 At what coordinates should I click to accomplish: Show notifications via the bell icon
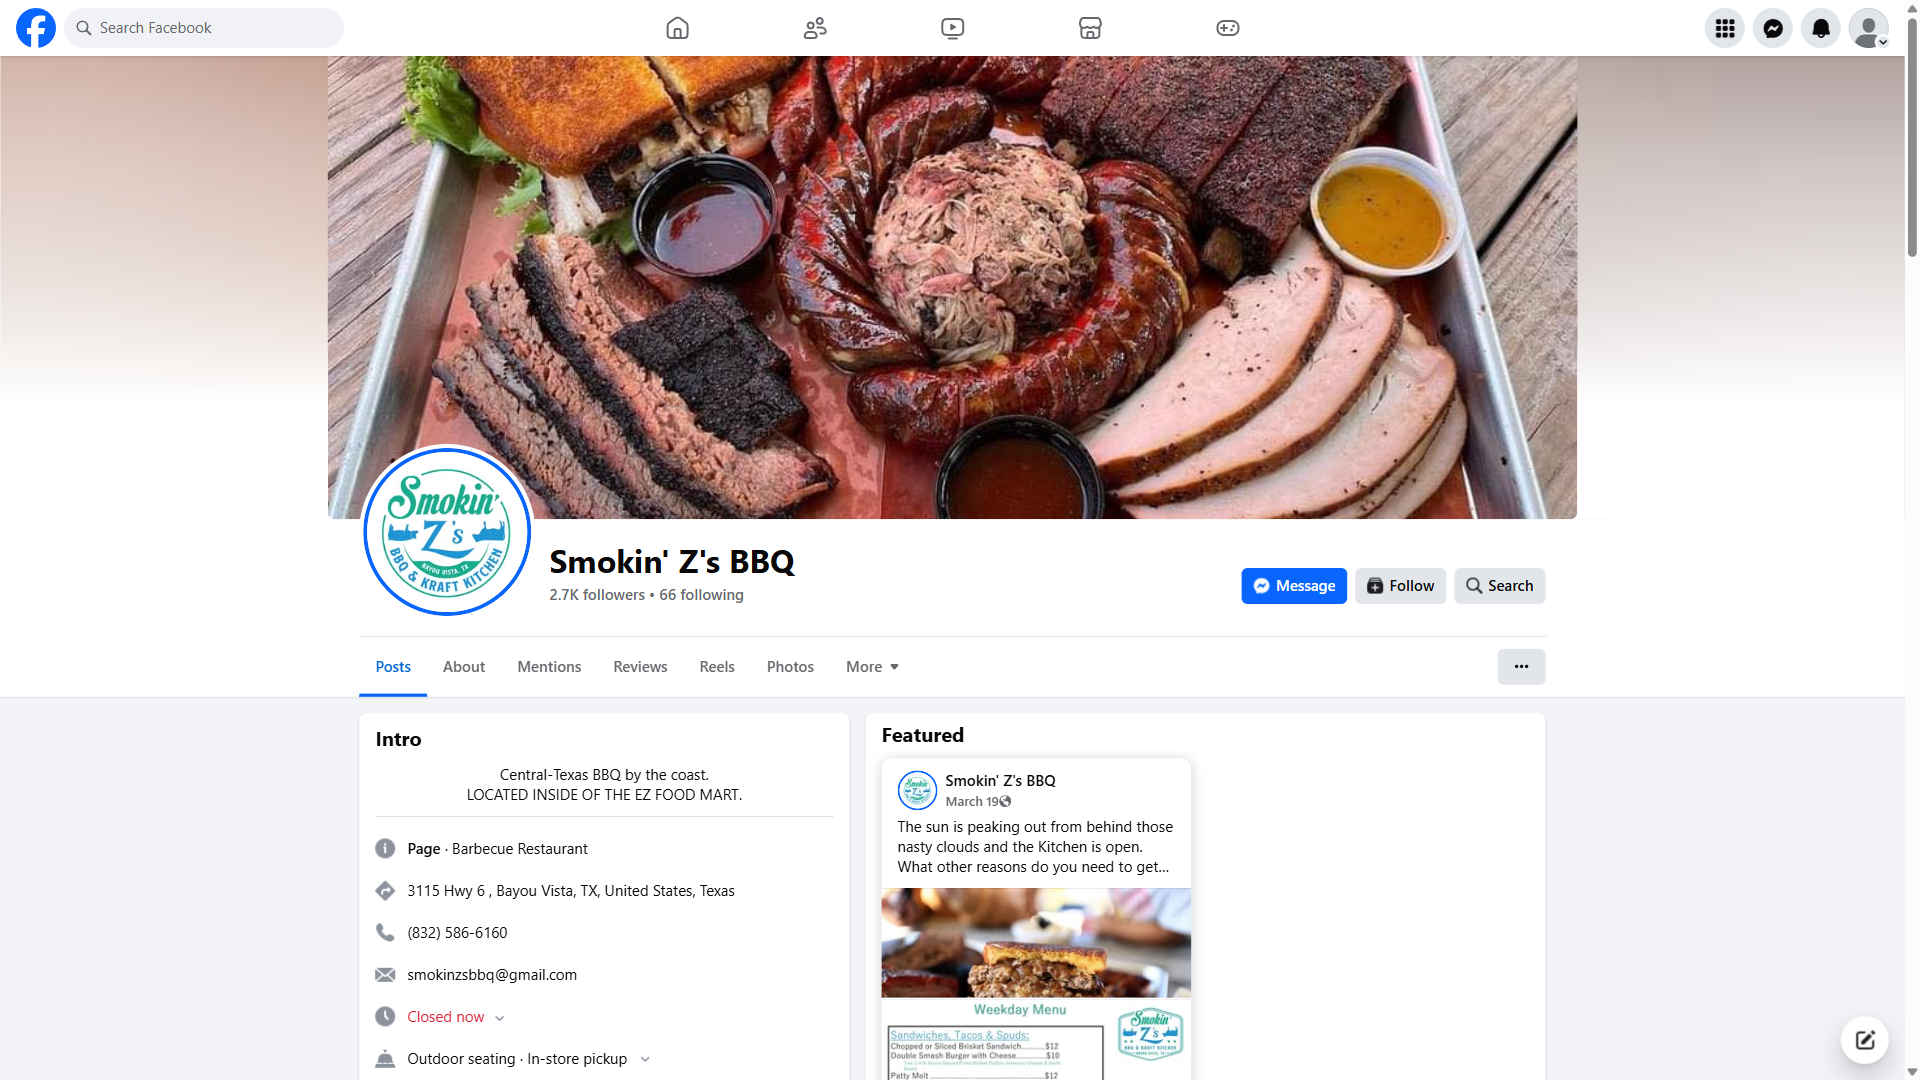tap(1821, 28)
